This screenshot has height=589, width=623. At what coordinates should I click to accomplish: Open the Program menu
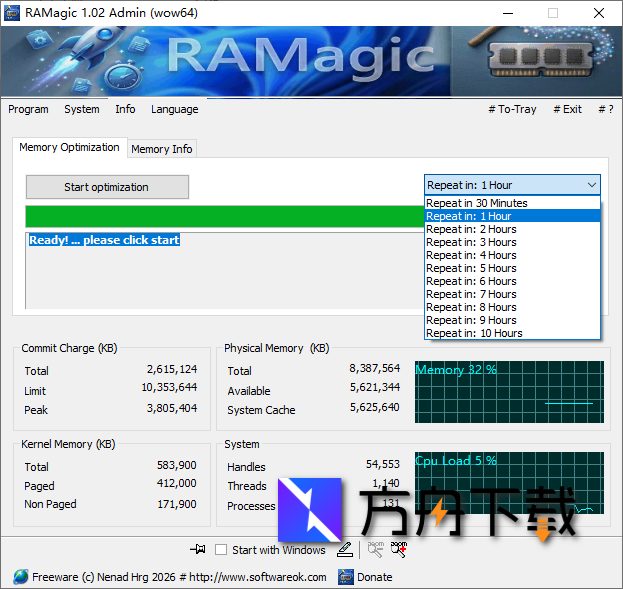28,109
